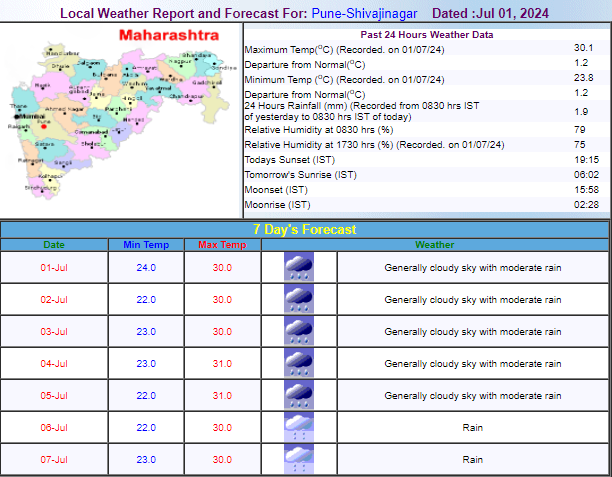
Task: Click the 05-Jul date cell
Action: [x=54, y=395]
